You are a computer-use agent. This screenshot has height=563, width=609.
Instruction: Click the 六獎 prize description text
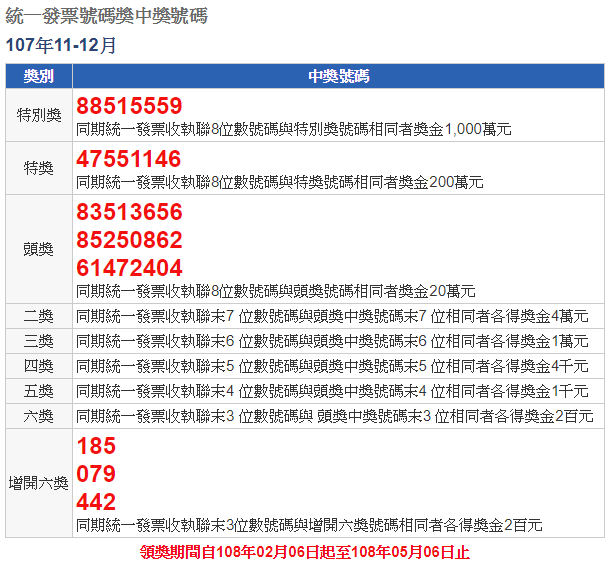(x=335, y=416)
